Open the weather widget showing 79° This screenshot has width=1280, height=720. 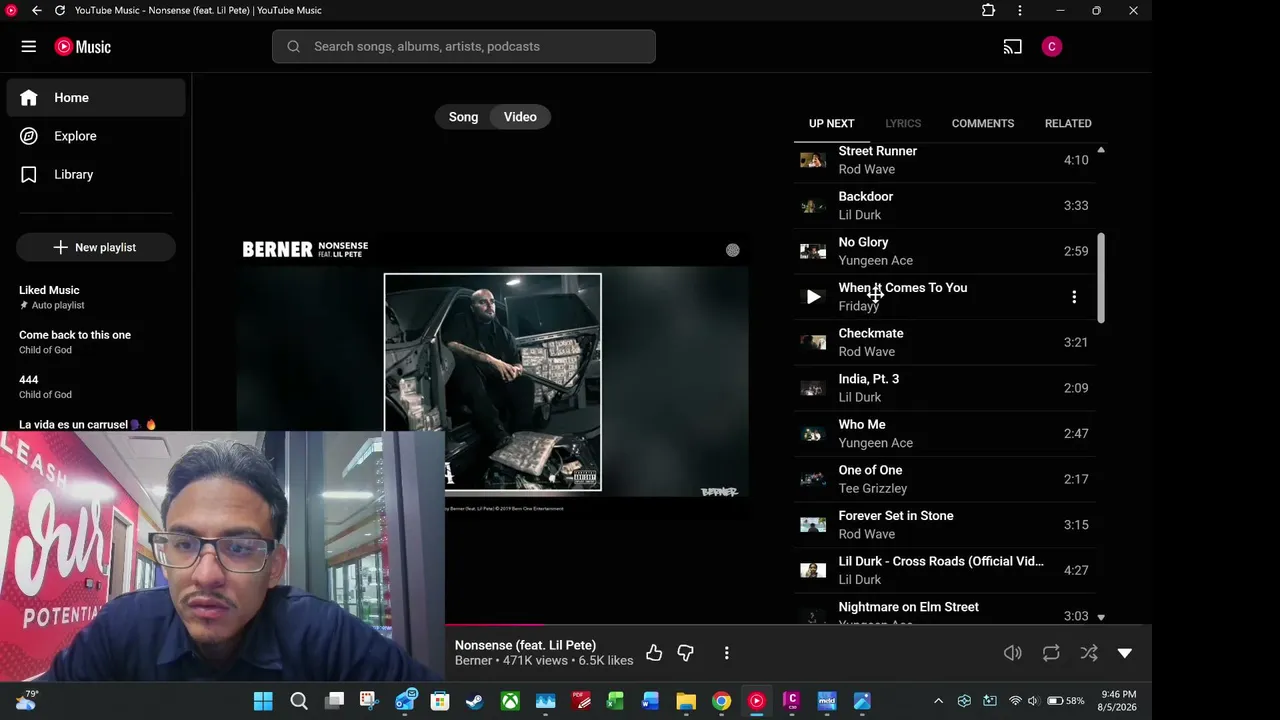pyautogui.click(x=27, y=701)
